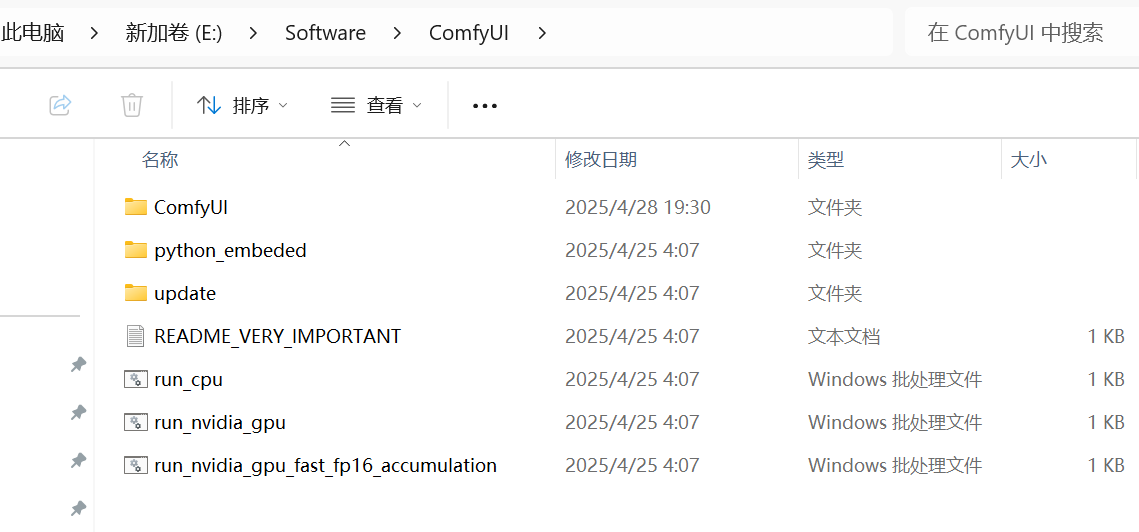Open the 查看 view menu

click(x=376, y=105)
